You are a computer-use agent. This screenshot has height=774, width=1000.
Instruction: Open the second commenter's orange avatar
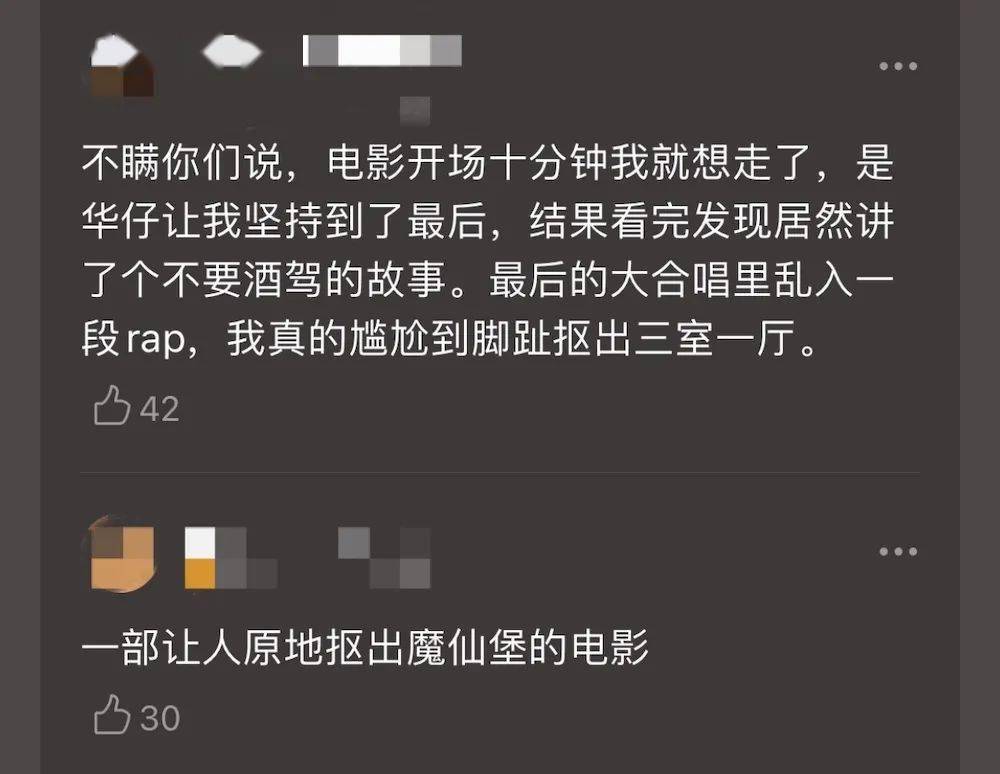pyautogui.click(x=122, y=554)
